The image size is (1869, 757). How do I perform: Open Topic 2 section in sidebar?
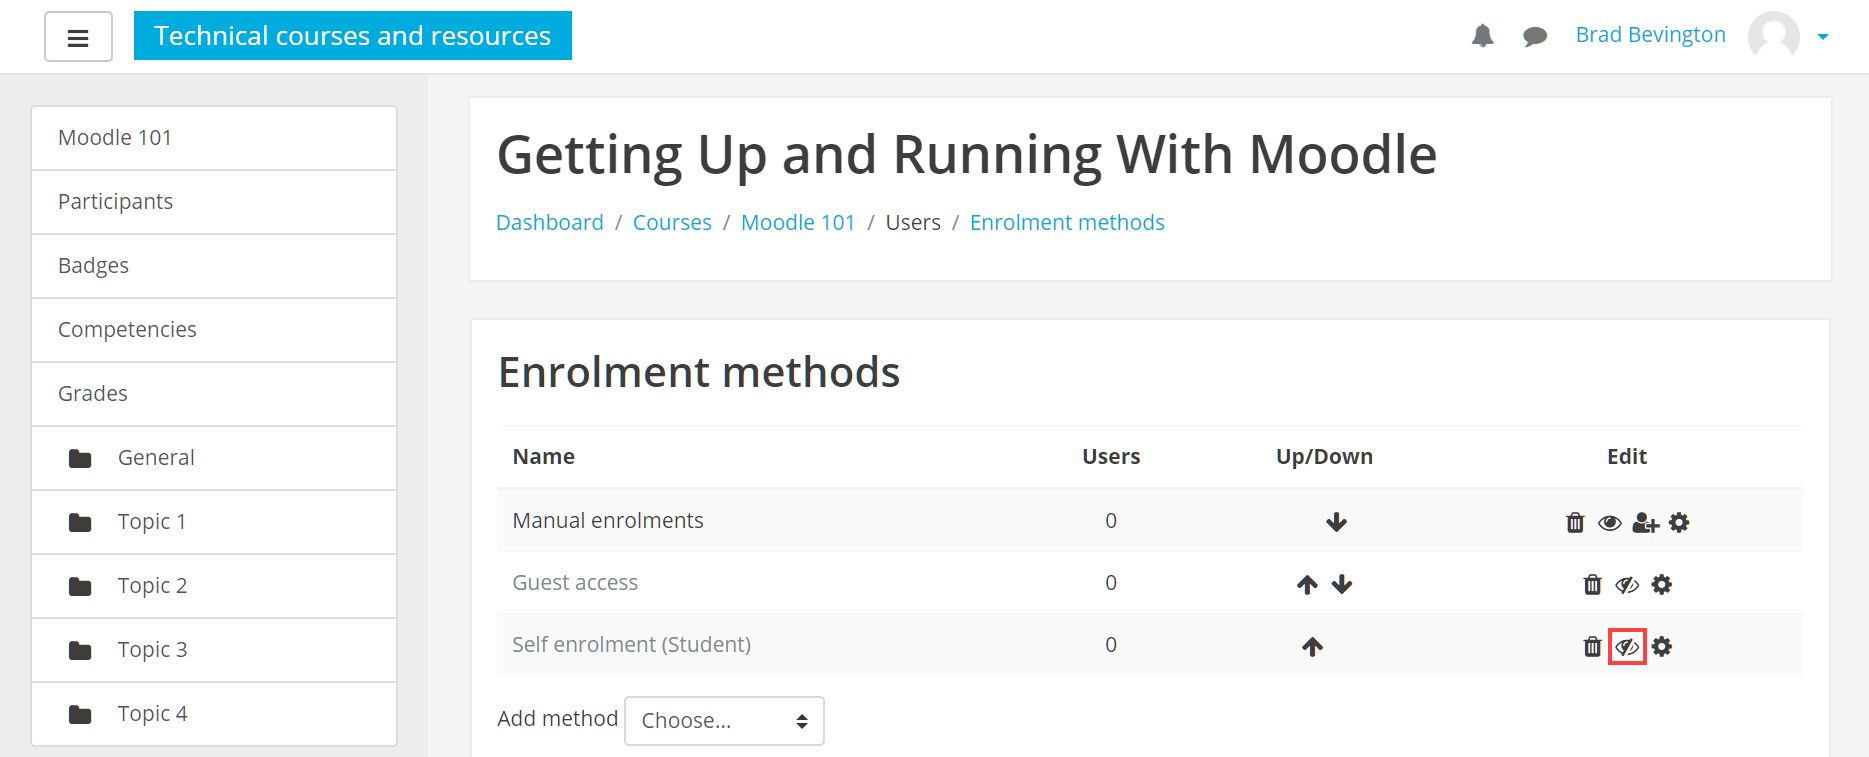click(x=214, y=586)
